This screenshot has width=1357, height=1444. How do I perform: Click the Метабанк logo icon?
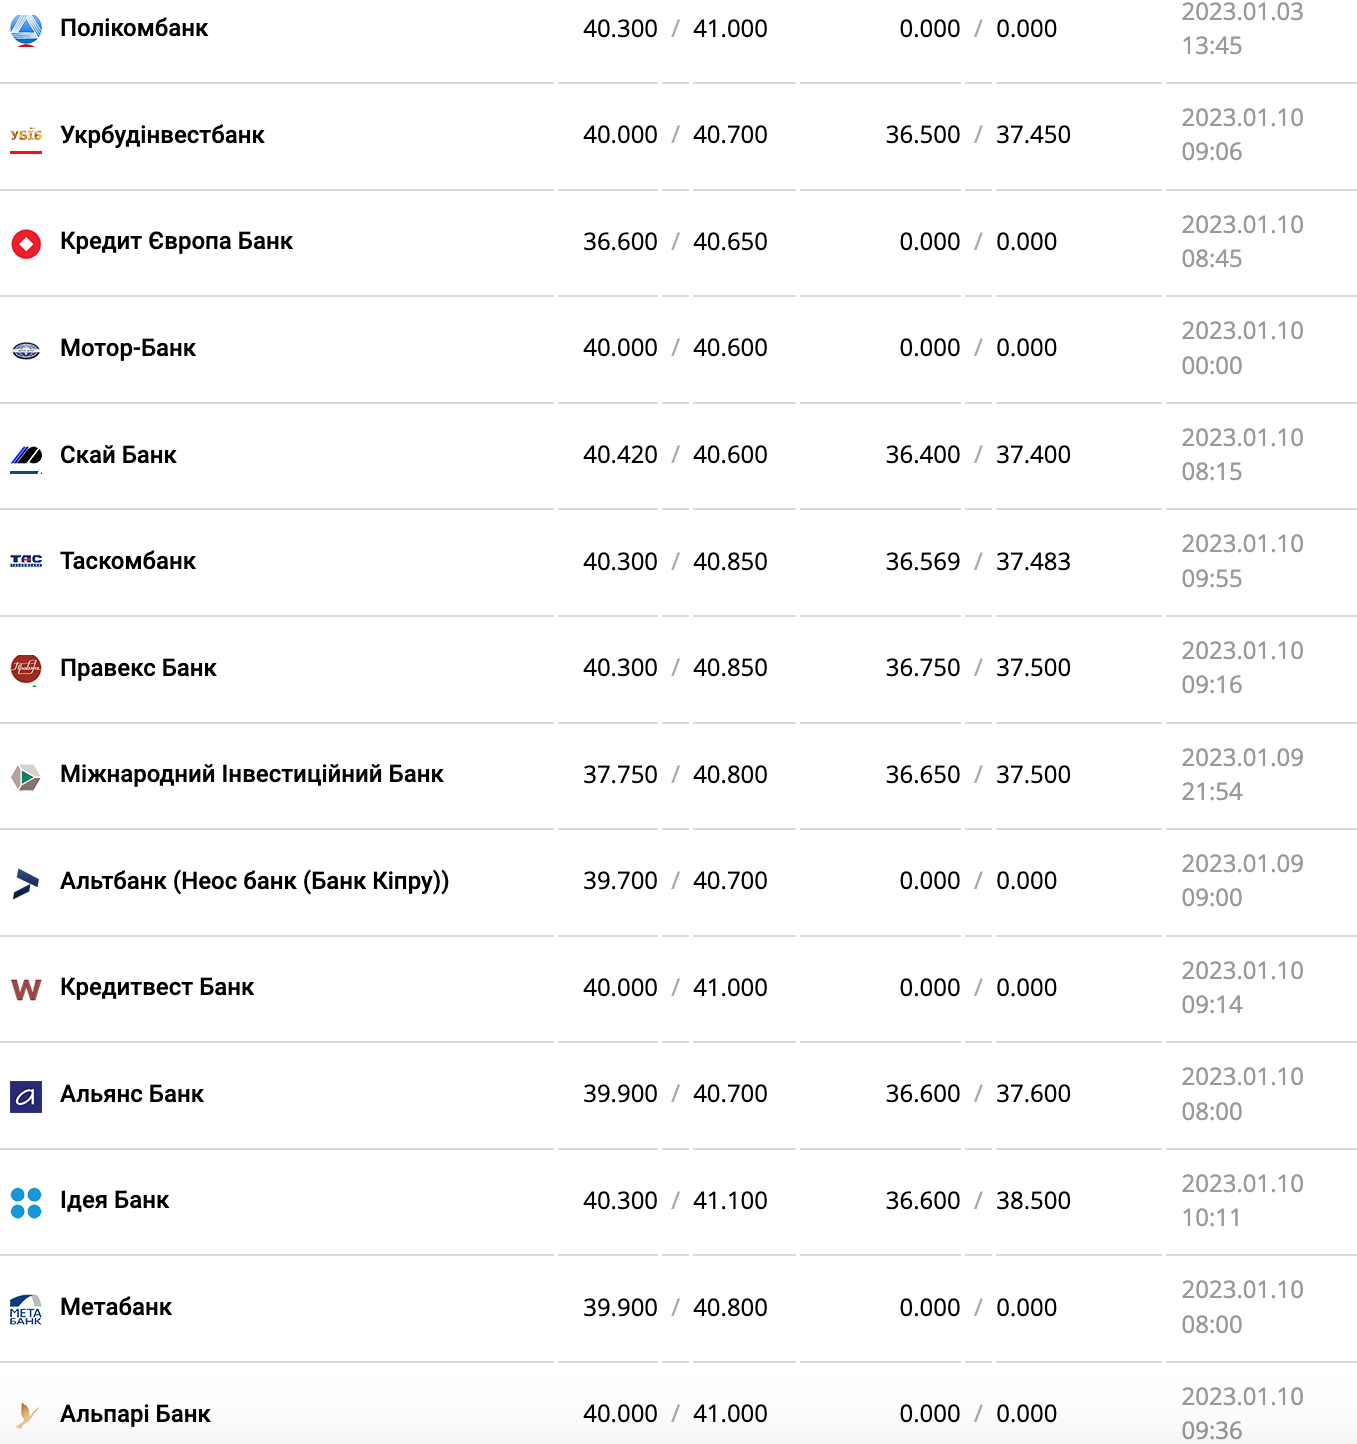pos(26,1309)
